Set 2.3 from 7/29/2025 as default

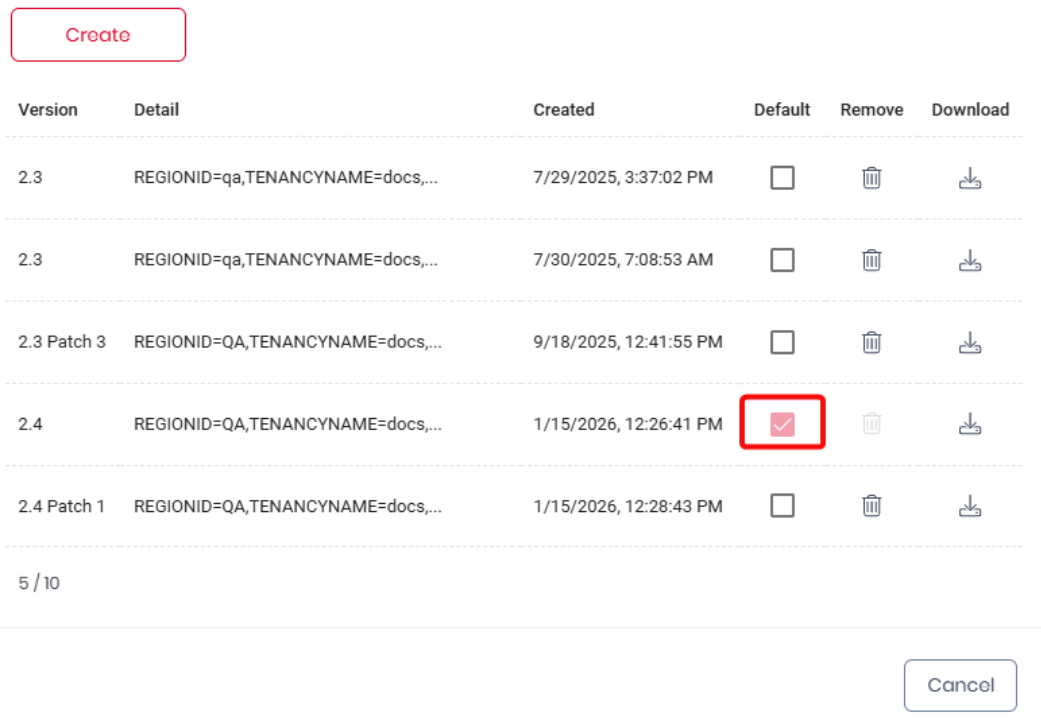(782, 178)
